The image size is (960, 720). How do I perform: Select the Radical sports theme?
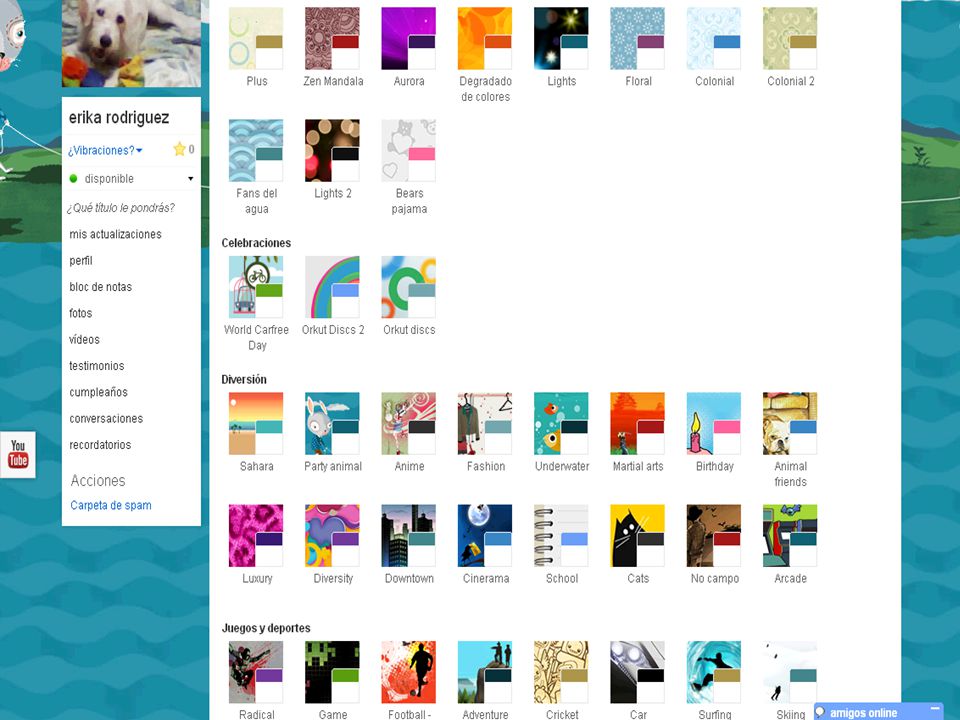256,672
